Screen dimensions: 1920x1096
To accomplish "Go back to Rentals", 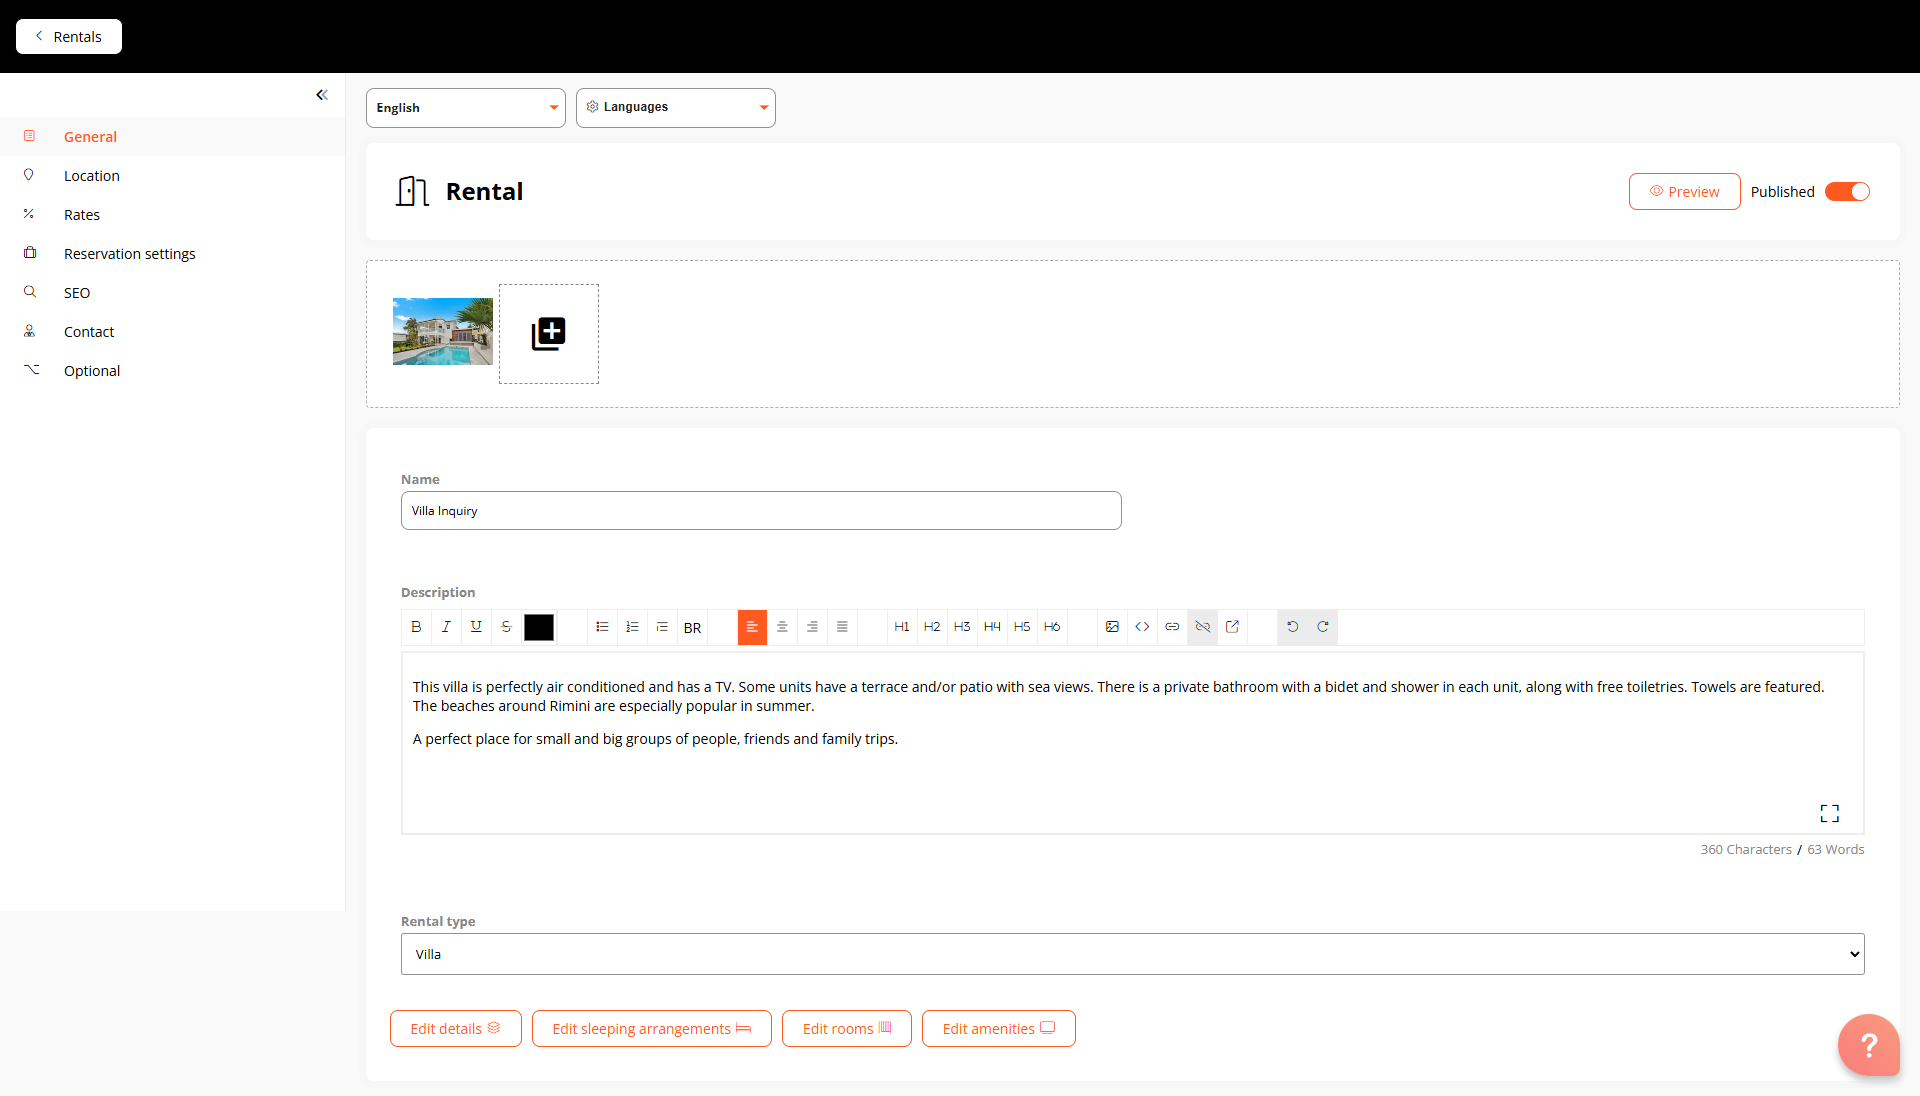I will point(69,37).
